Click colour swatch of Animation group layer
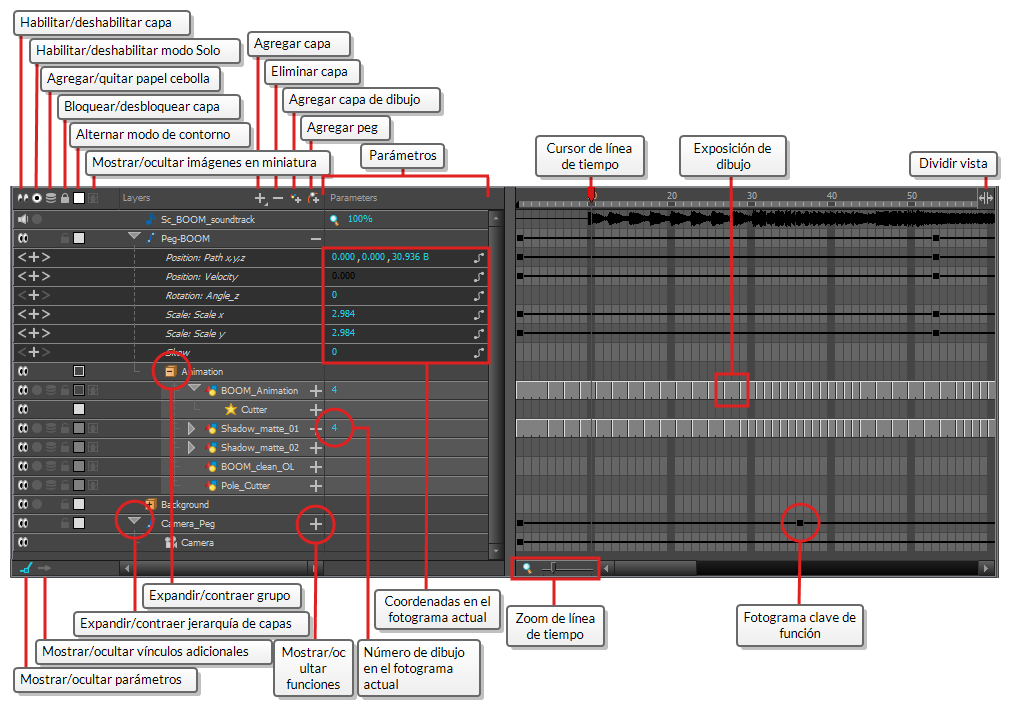Image resolution: width=1009 pixels, height=712 pixels. tap(79, 371)
